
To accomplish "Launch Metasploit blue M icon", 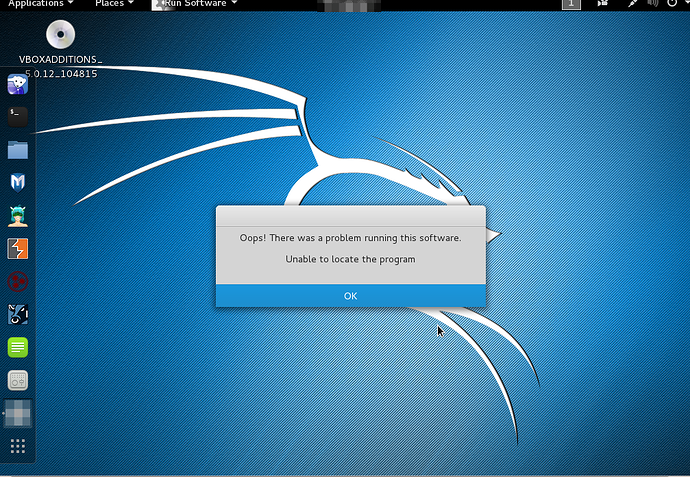I will click(x=18, y=183).
